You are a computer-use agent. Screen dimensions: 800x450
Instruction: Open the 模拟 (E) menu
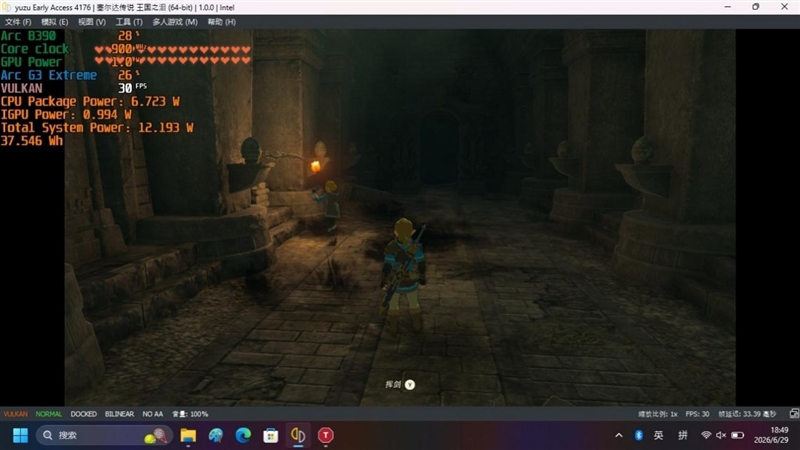tap(55, 22)
